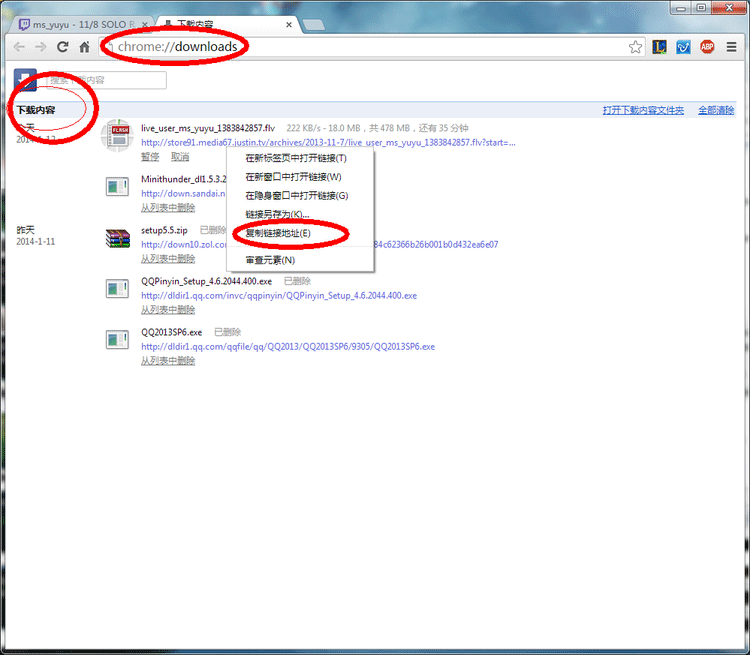Remove QQ2013SP6.exe from list via 从列表中删除

(x=168, y=361)
